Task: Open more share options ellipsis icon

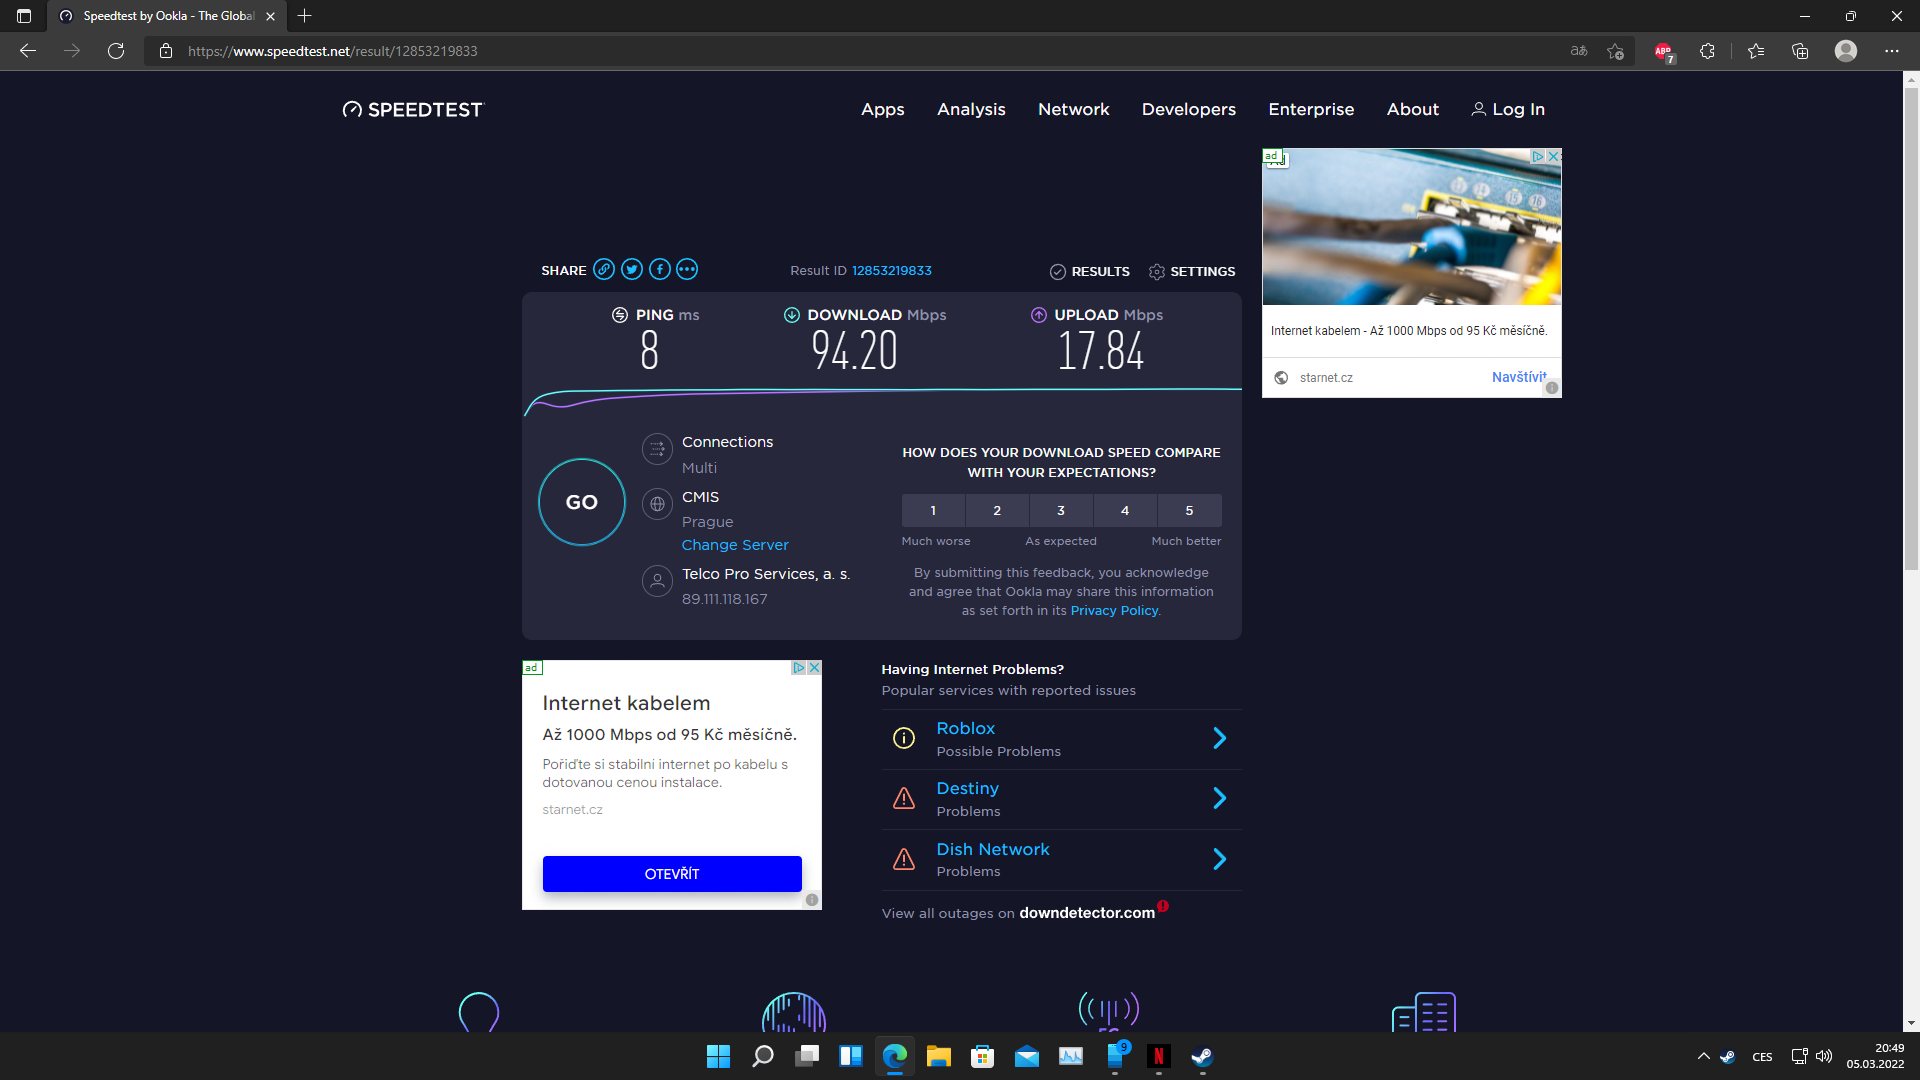Action: point(687,269)
